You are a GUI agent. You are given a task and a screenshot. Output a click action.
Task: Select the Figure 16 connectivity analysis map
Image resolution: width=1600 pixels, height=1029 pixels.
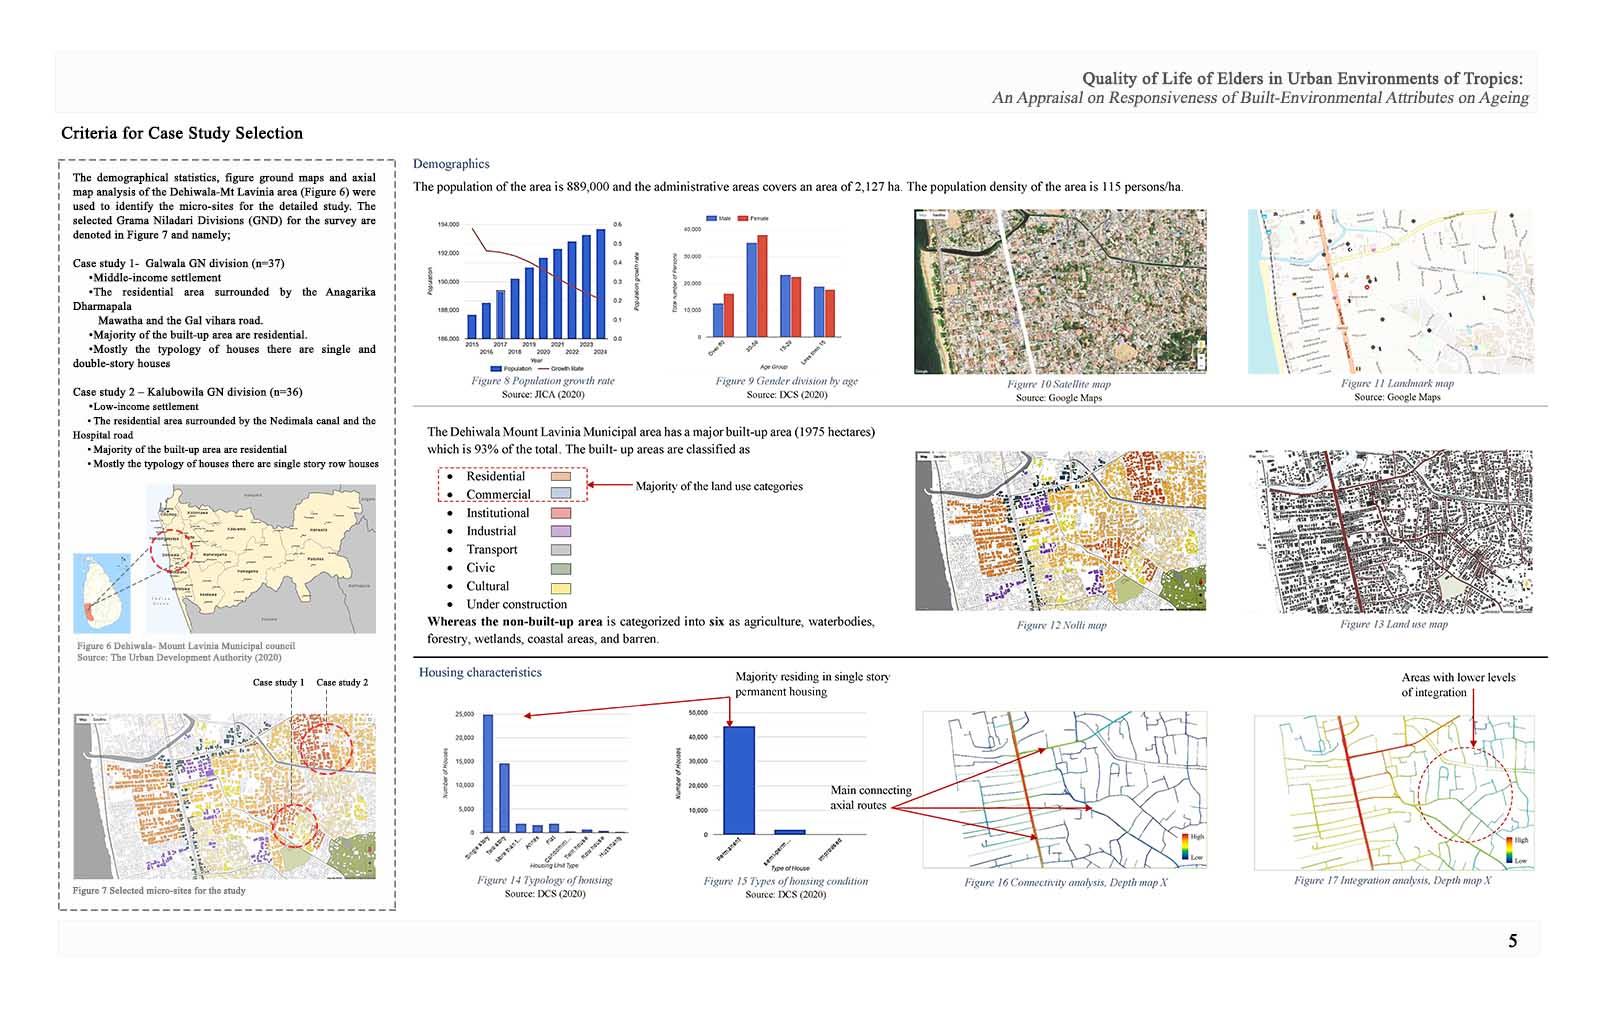[x=1064, y=790]
